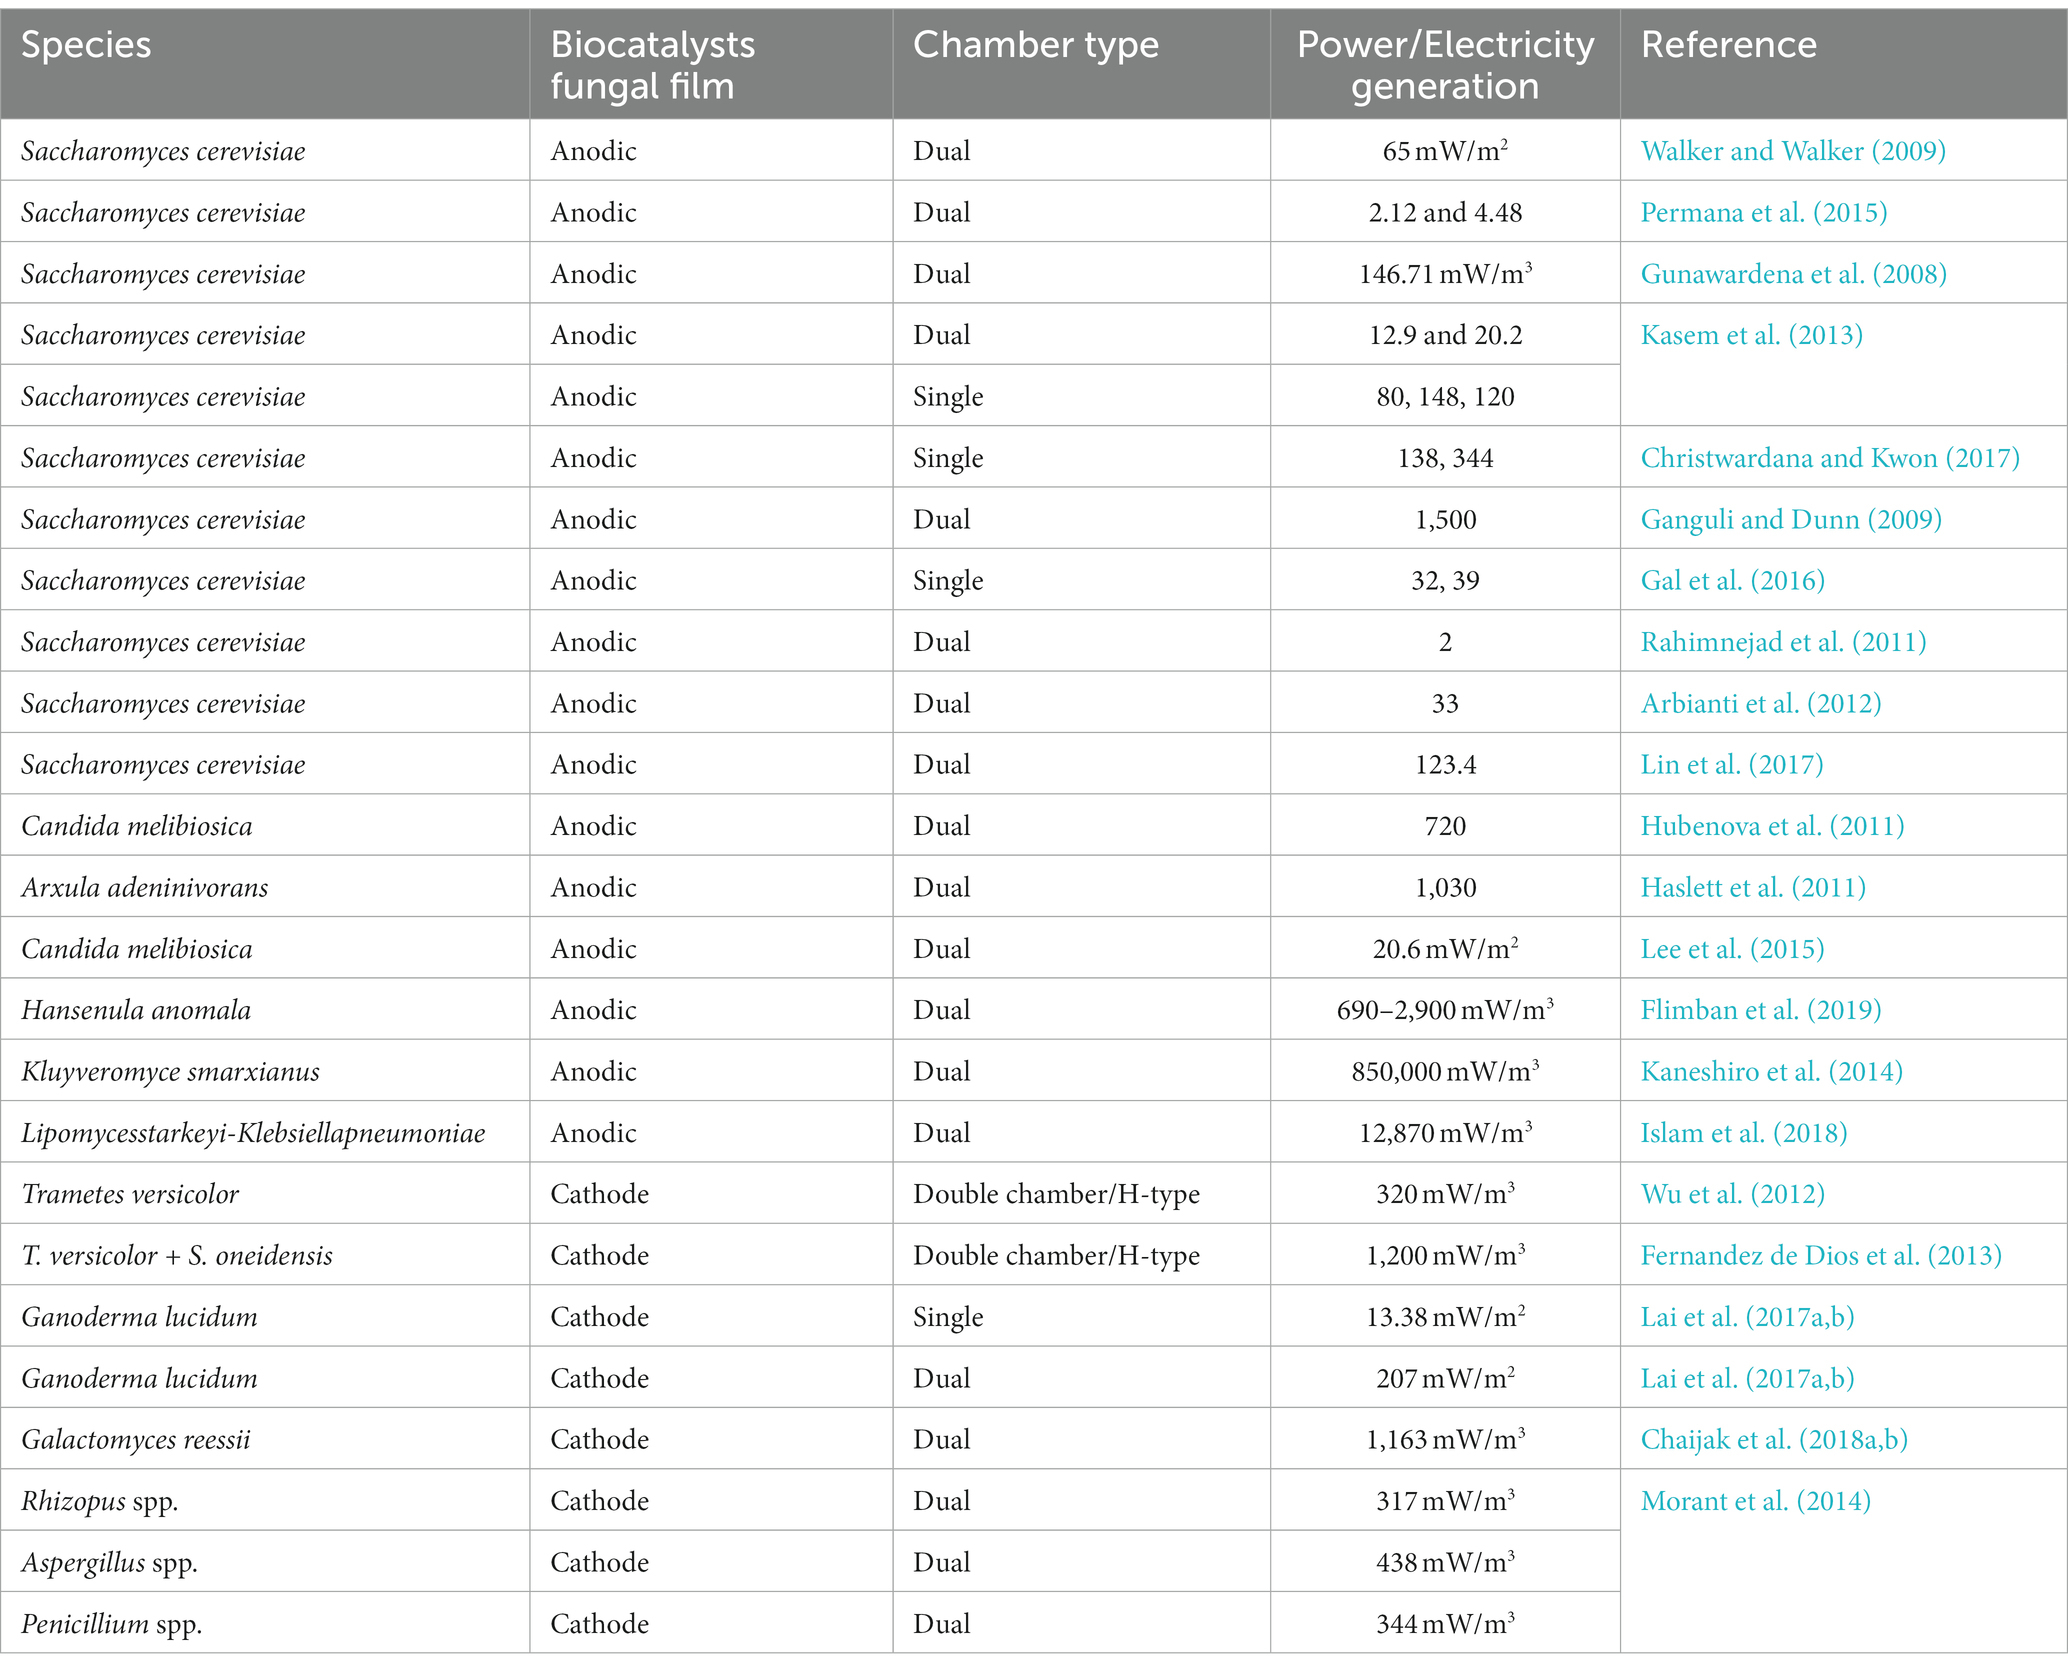Select the 2.12 and 4.48 value
The height and width of the screenshot is (1671, 2068).
[1445, 212]
